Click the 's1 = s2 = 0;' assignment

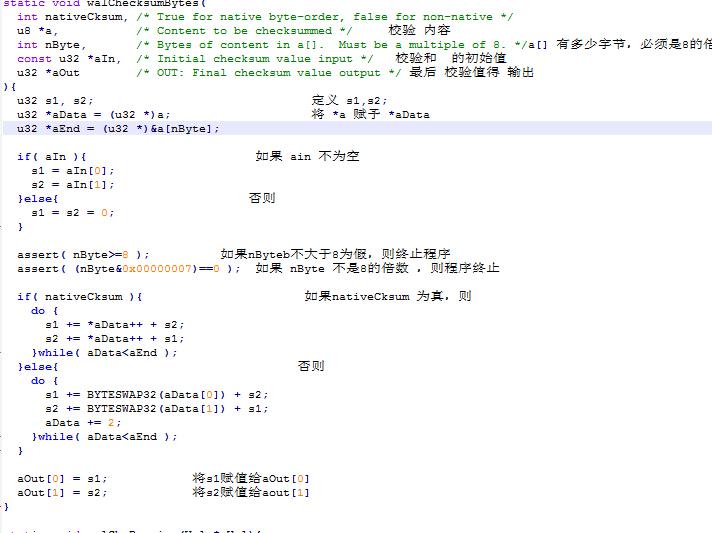[72, 213]
